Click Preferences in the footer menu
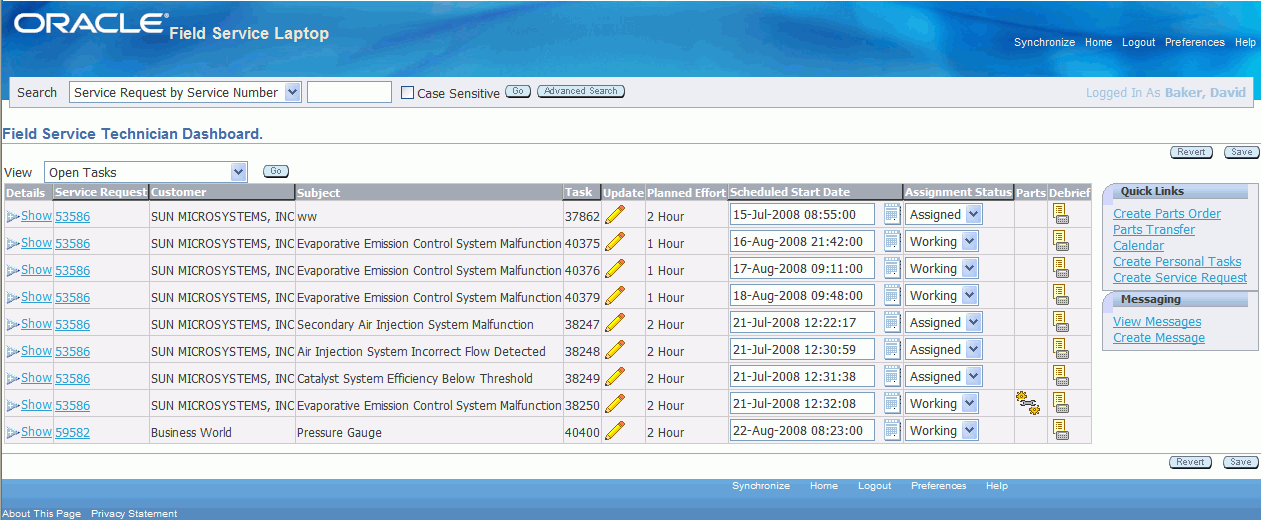 tap(938, 486)
